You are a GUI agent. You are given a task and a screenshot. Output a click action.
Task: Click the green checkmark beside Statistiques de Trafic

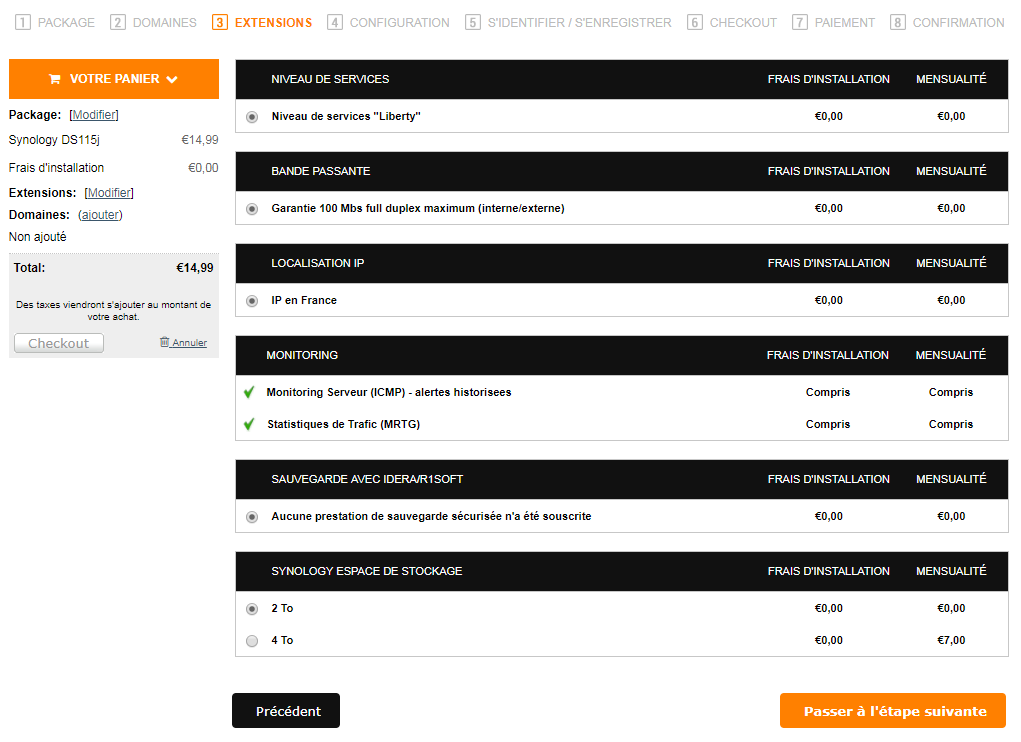coord(249,424)
